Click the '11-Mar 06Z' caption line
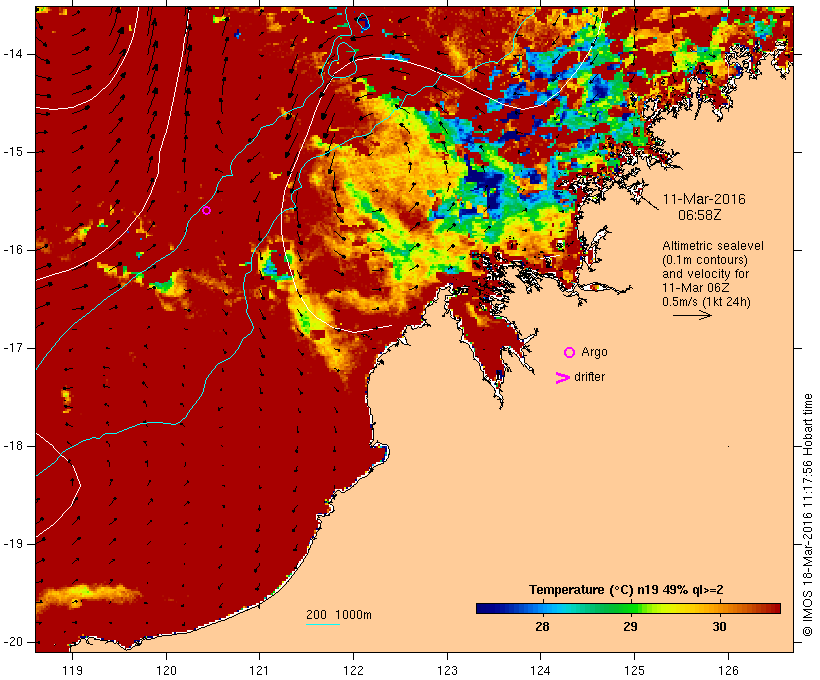 click(x=696, y=288)
